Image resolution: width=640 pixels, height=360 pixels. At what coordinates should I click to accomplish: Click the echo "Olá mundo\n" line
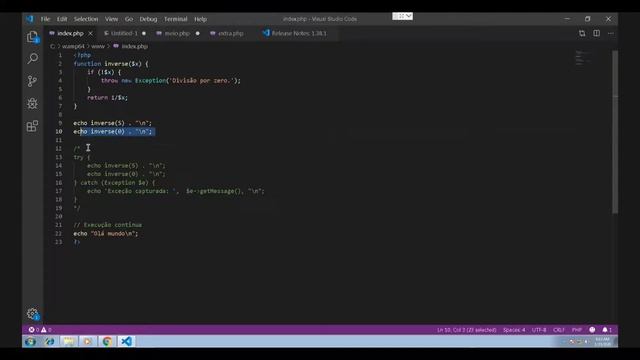click(106, 233)
